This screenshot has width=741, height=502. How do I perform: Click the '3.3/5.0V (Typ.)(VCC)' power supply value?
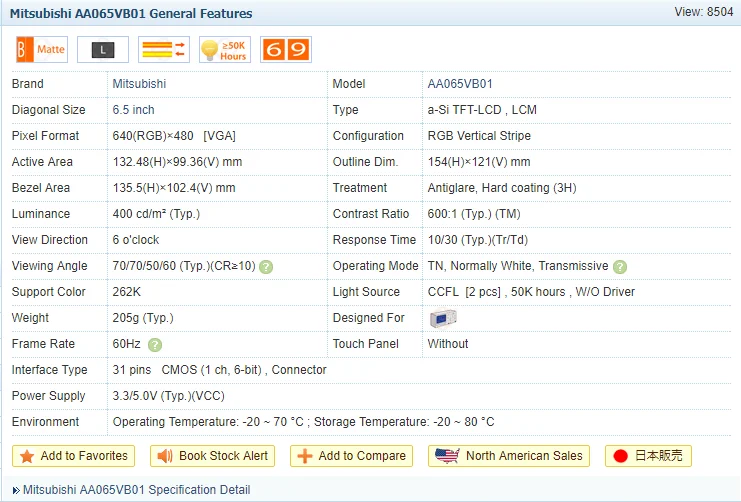click(x=169, y=396)
